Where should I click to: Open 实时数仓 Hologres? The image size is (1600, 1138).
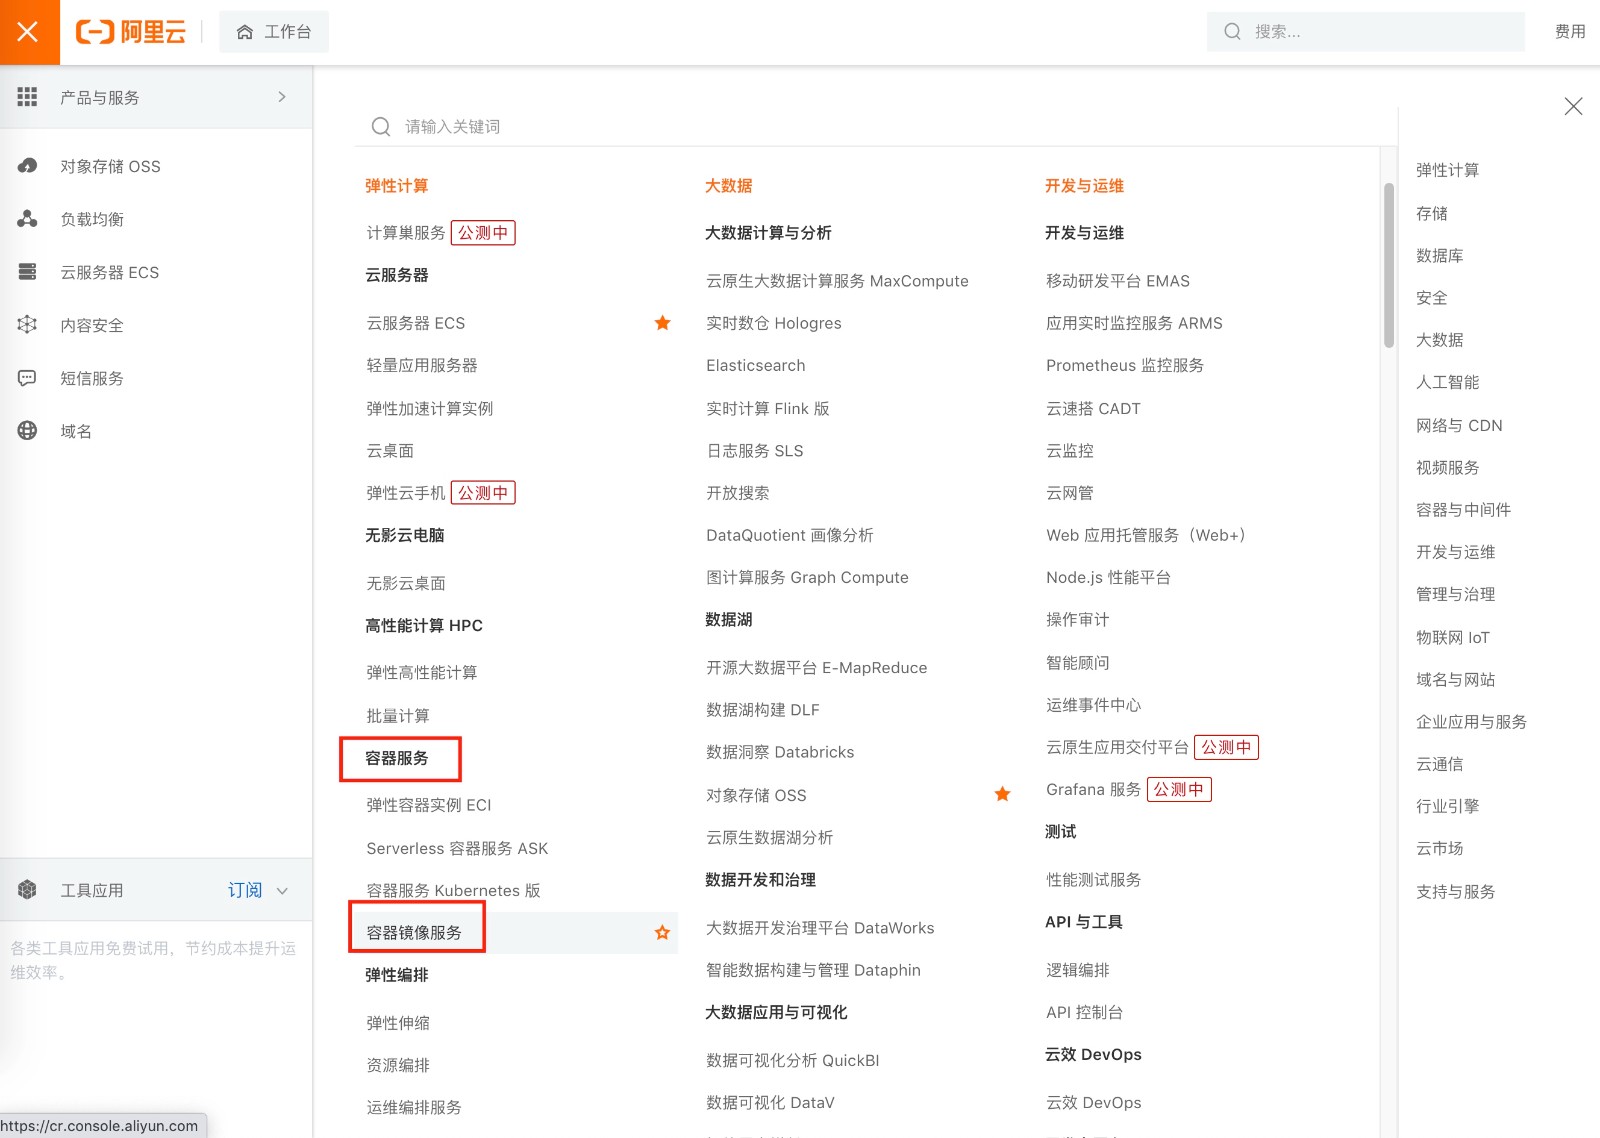click(x=774, y=323)
